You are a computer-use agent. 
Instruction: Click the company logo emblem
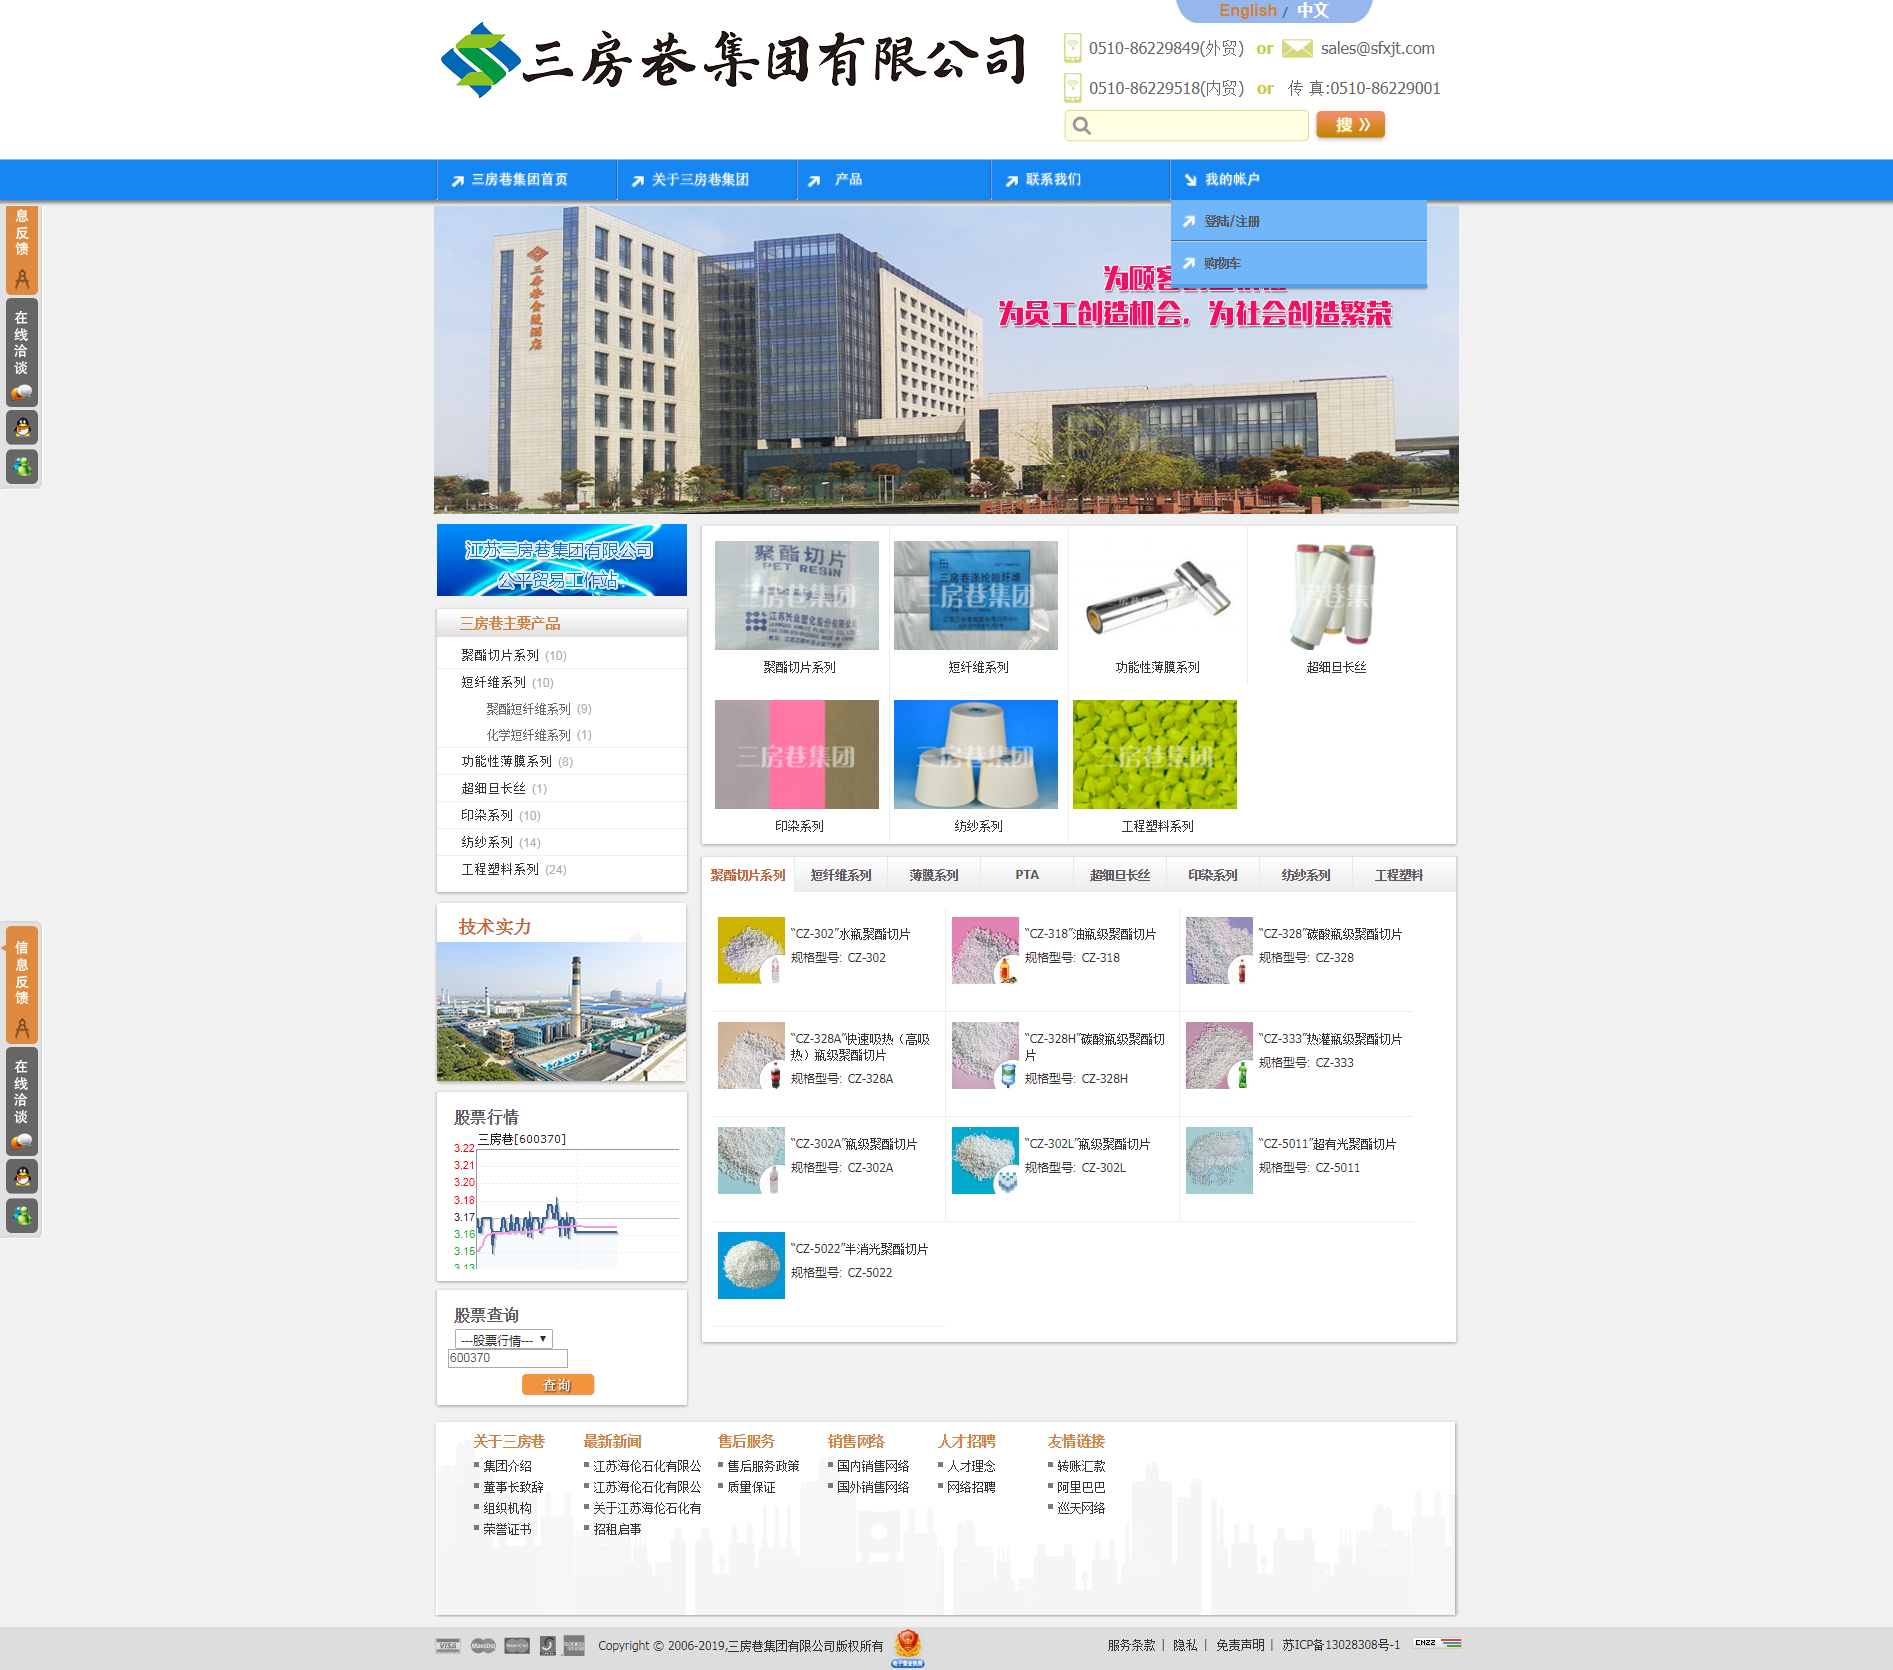coord(480,60)
